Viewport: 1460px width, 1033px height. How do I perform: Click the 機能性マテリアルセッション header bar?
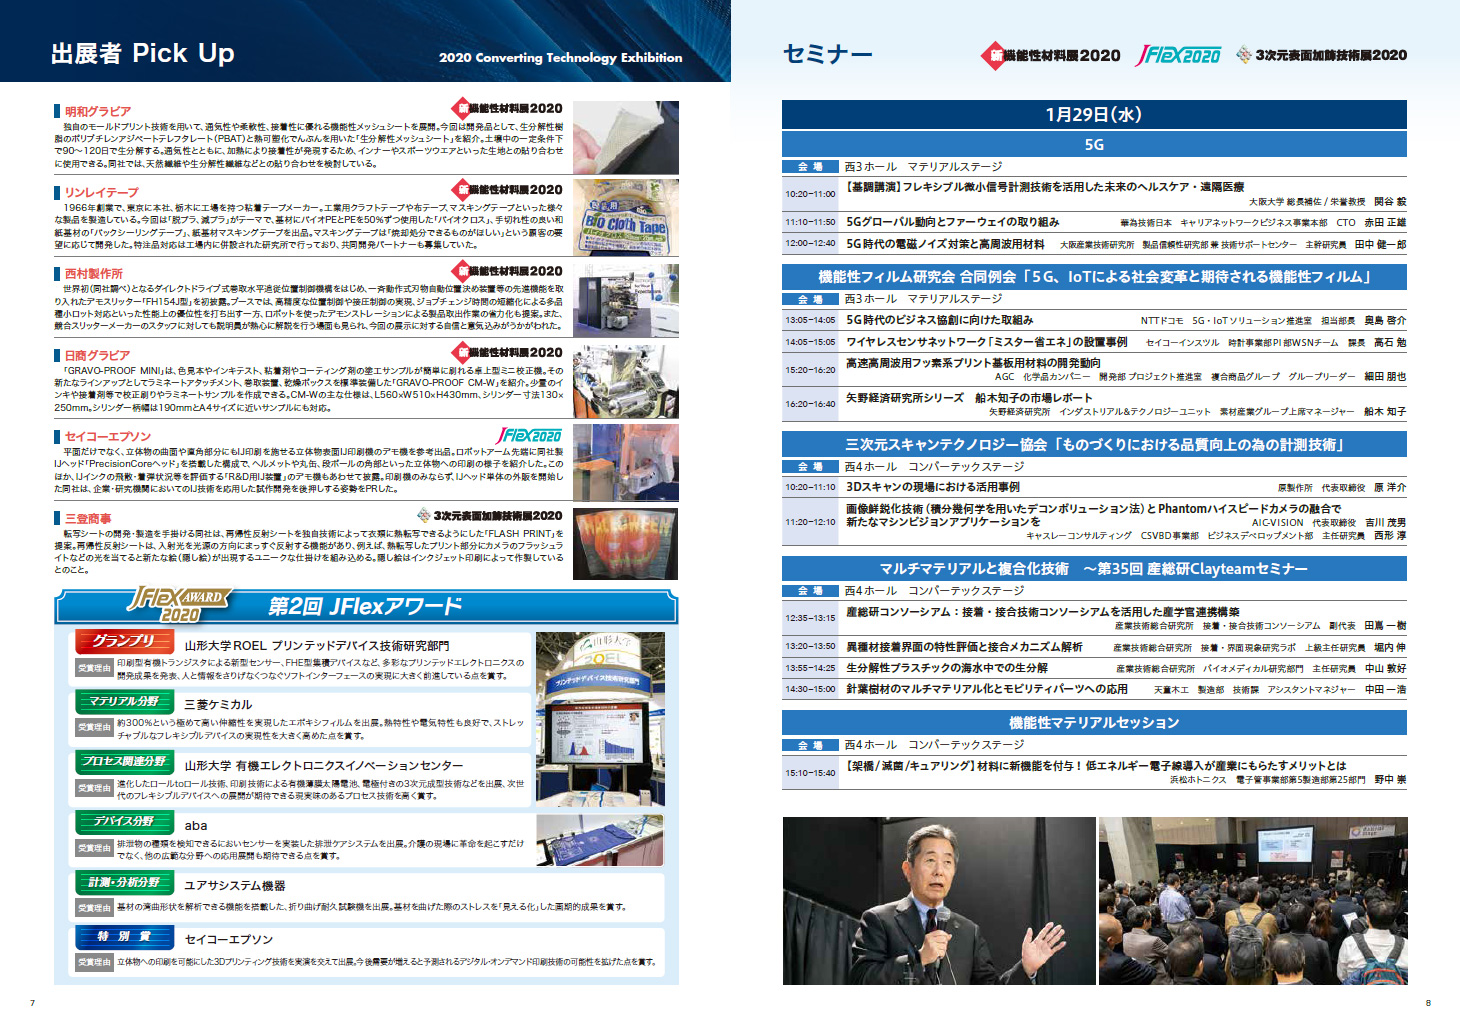point(1094,723)
